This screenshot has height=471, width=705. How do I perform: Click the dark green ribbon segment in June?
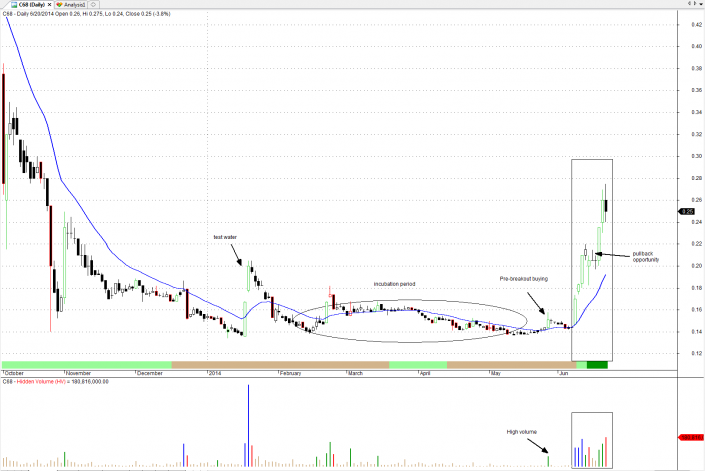(x=598, y=365)
